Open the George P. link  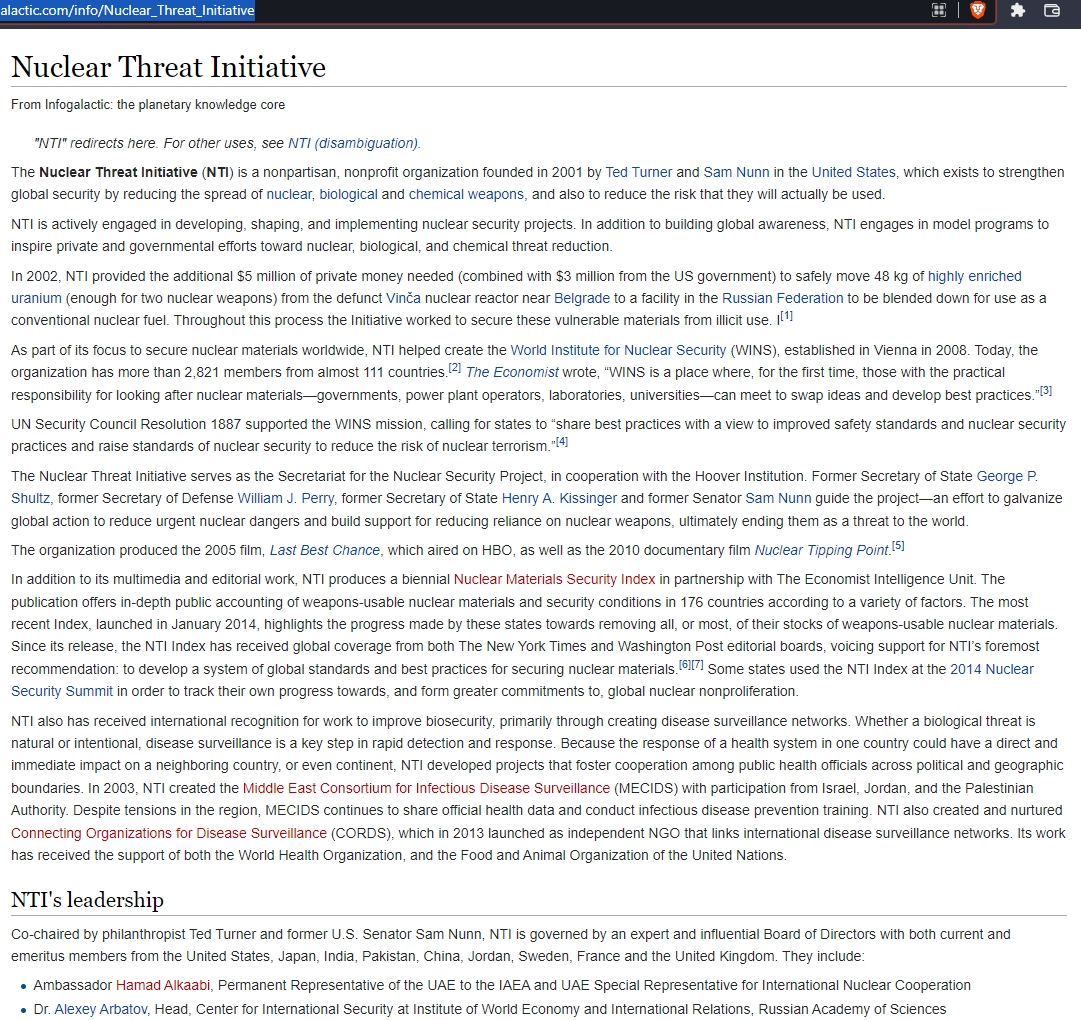tap(1007, 476)
